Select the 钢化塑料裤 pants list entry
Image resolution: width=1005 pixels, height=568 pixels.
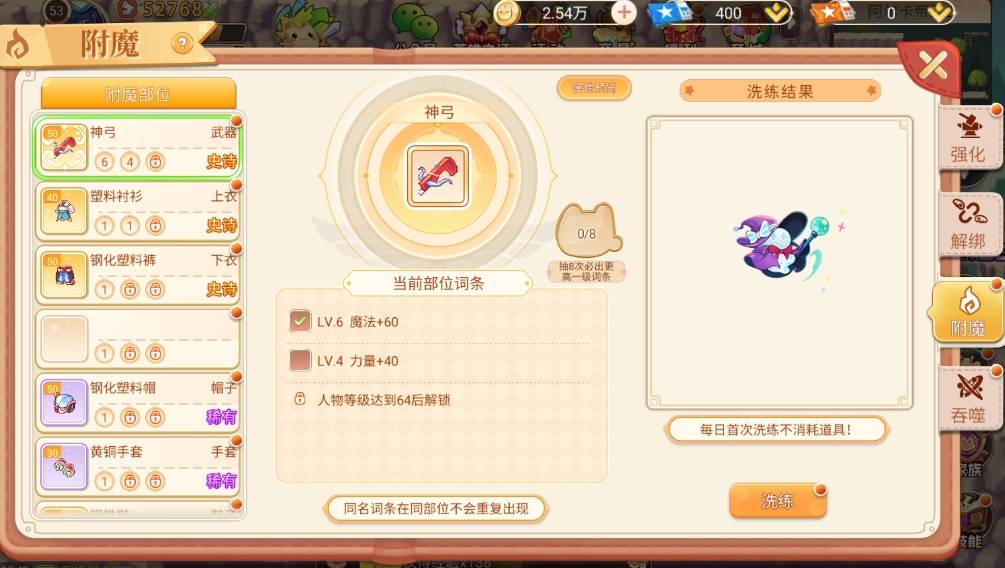[138, 275]
